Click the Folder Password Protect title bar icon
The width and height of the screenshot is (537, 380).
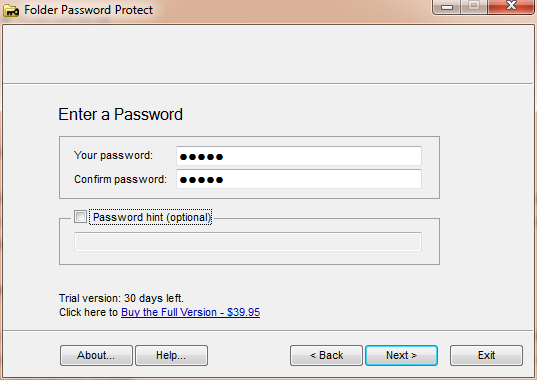click(11, 10)
